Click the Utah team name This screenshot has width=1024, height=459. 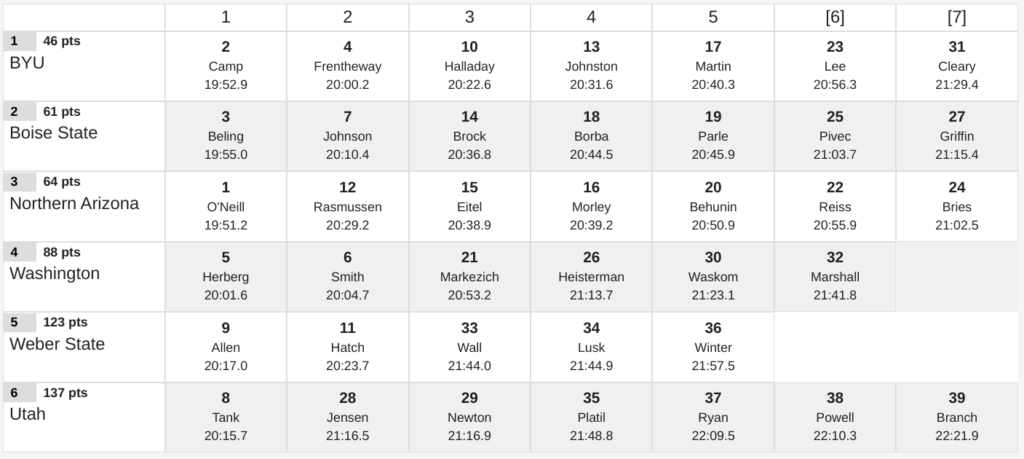tap(27, 414)
